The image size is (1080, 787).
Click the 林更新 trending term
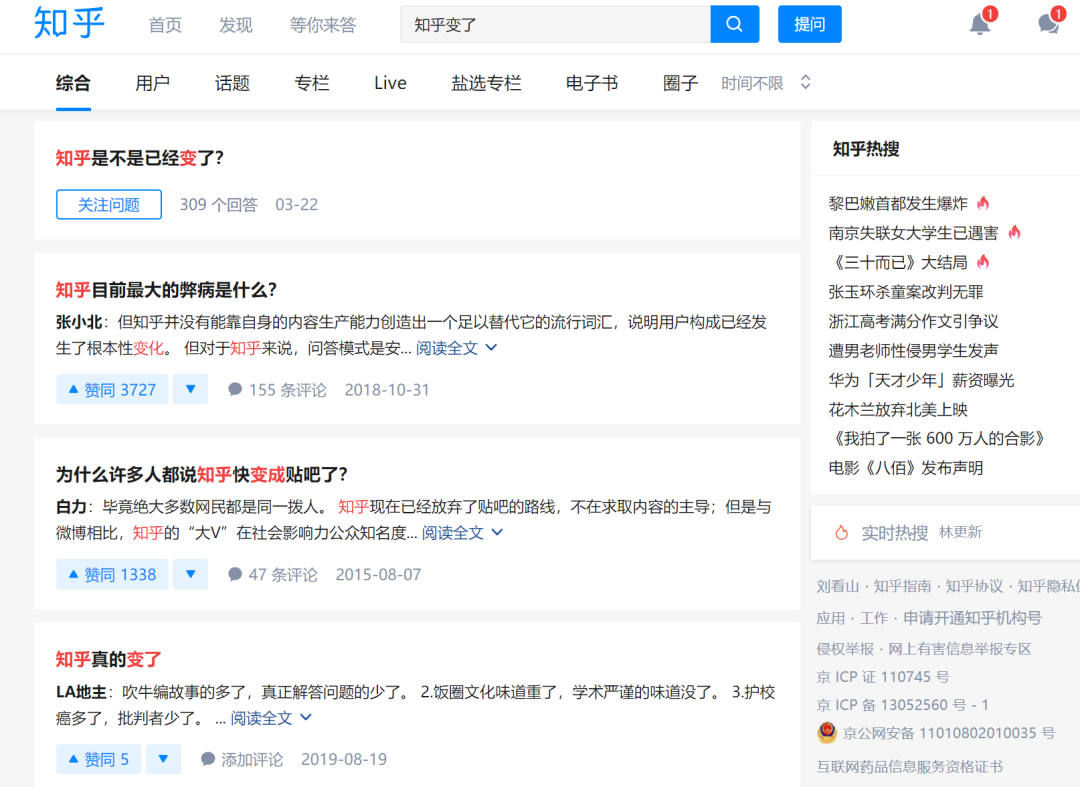point(960,532)
